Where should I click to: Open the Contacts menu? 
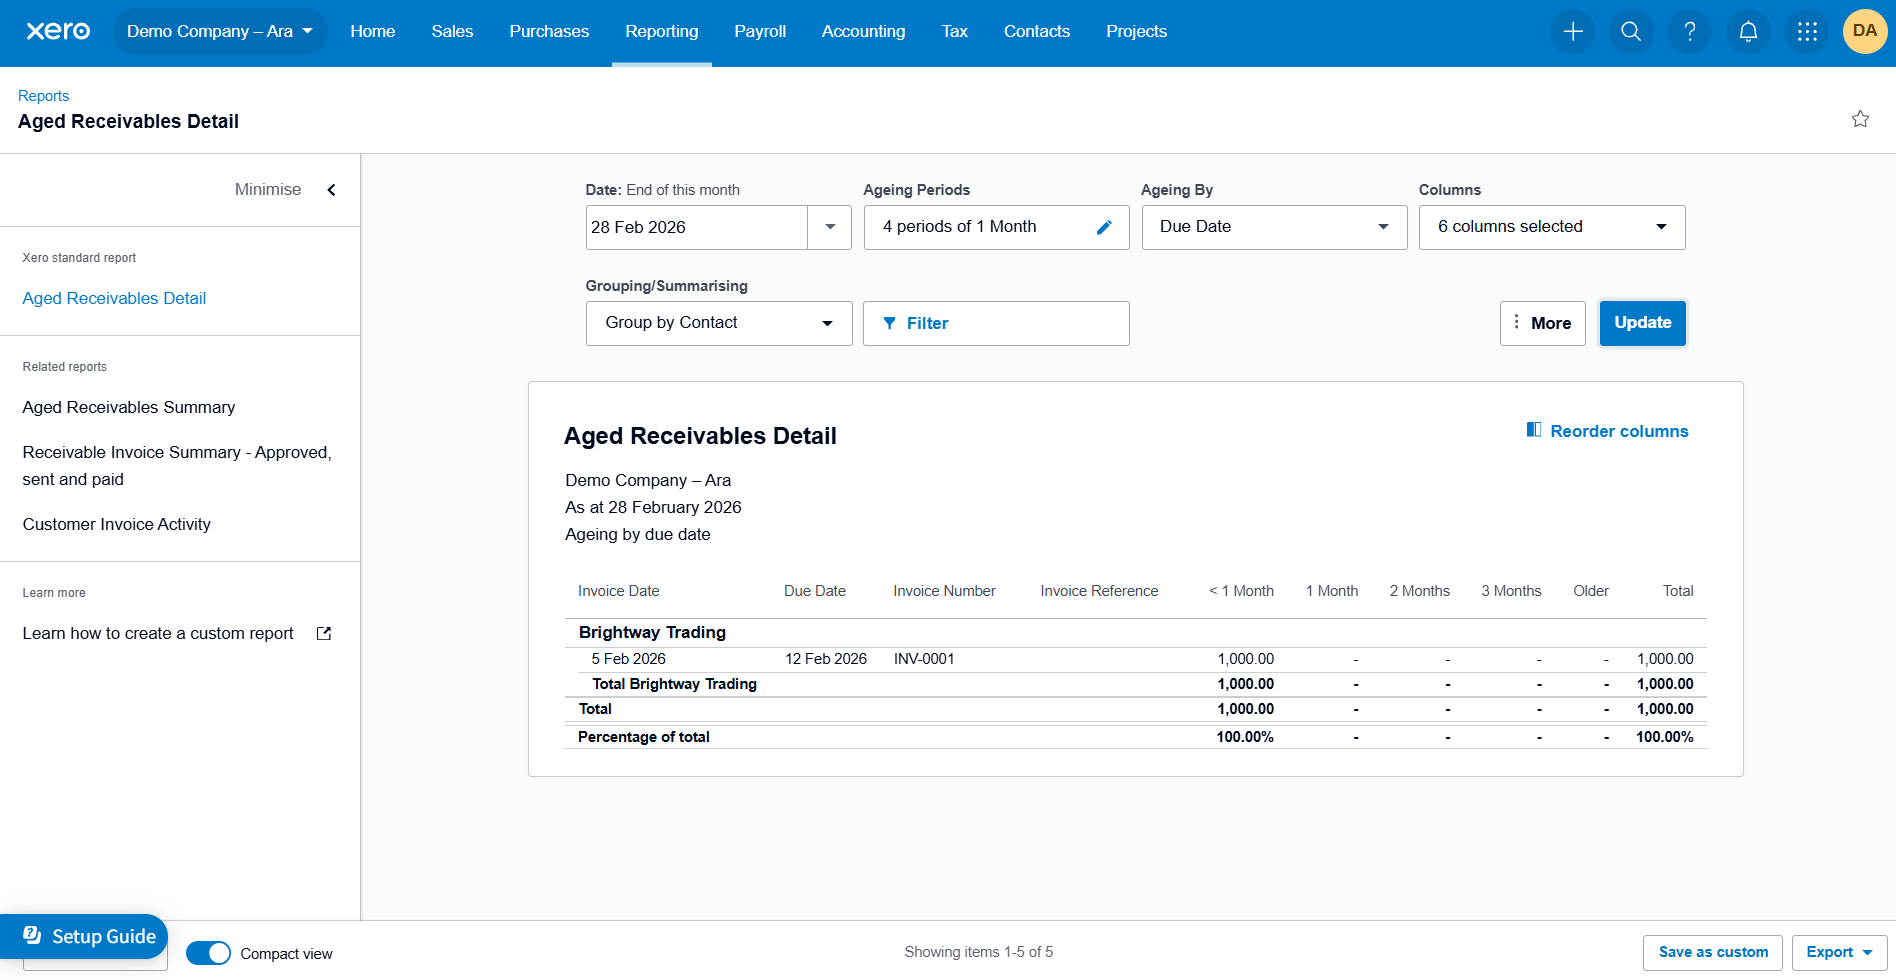(1037, 31)
